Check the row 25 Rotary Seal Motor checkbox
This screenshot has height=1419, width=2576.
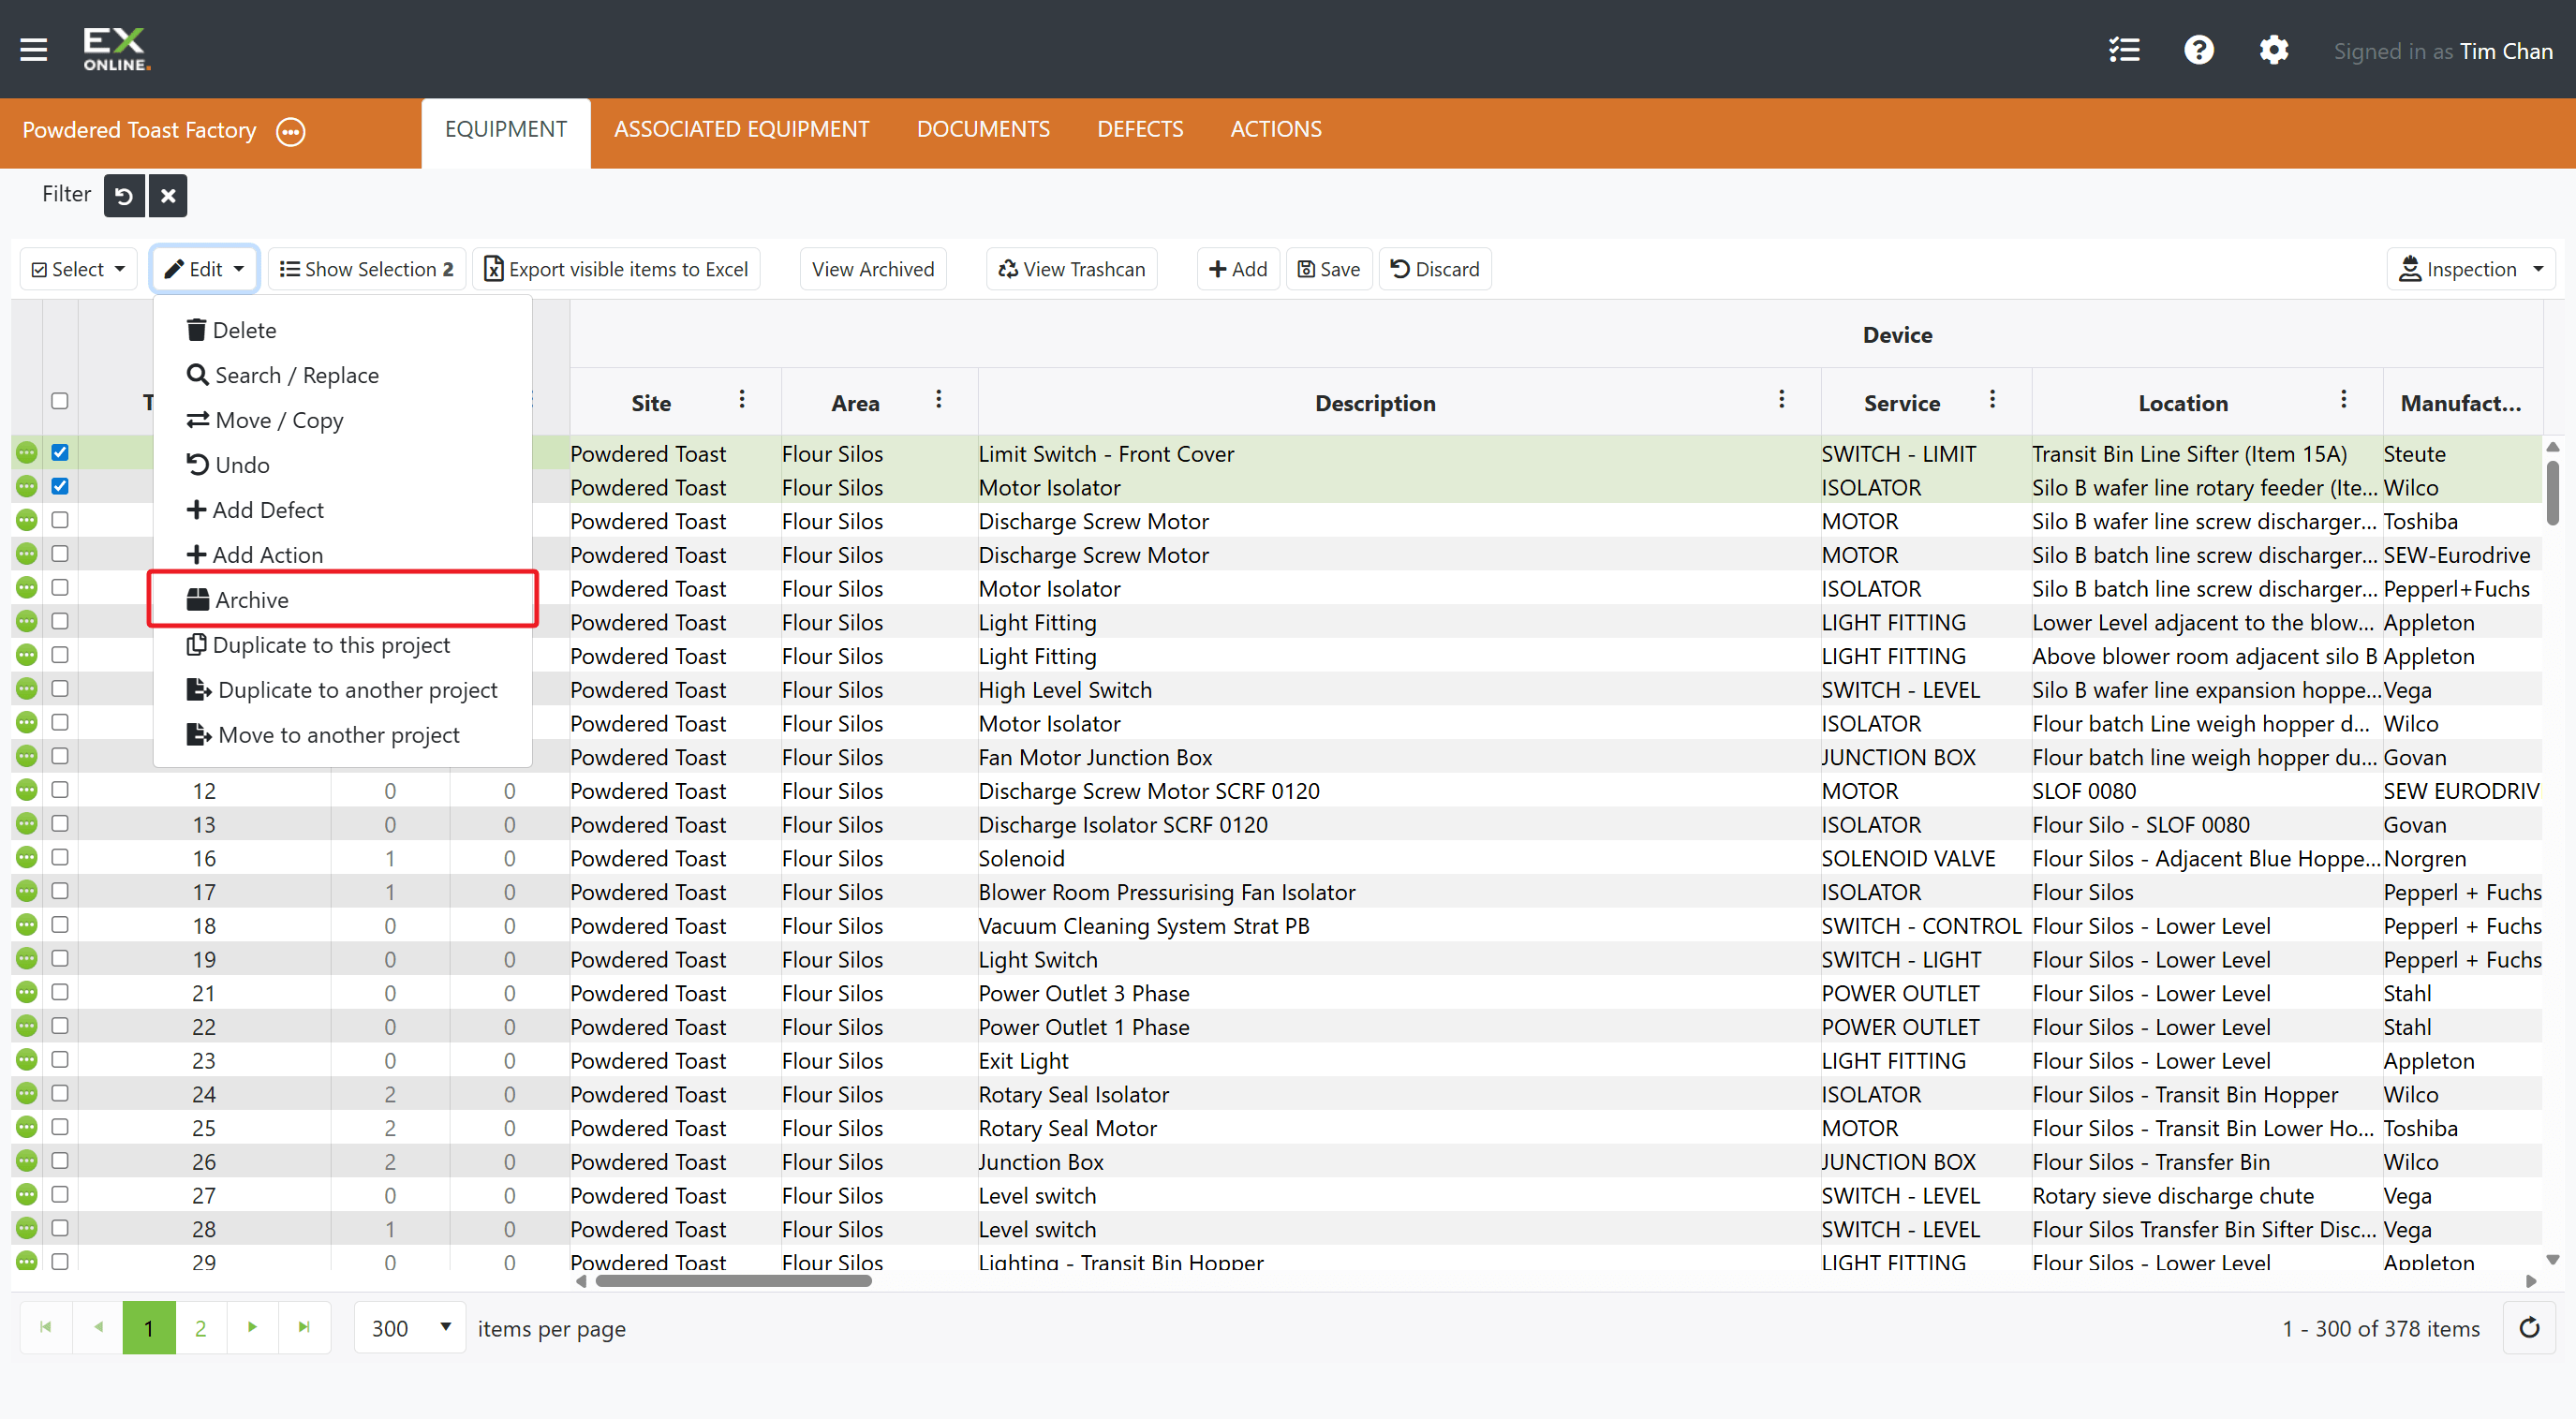point(60,1127)
